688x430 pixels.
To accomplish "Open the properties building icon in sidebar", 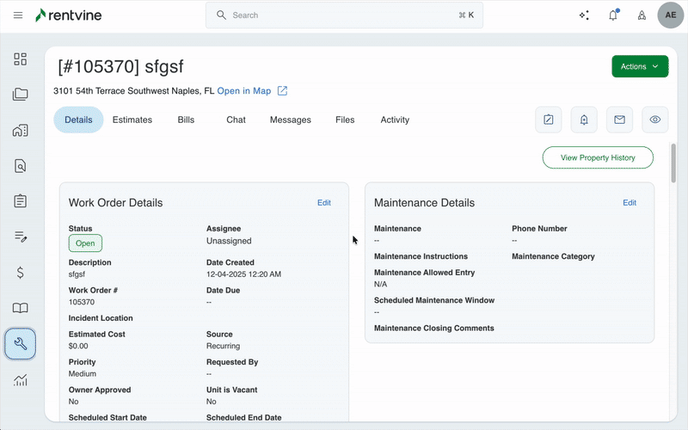I will pos(20,131).
